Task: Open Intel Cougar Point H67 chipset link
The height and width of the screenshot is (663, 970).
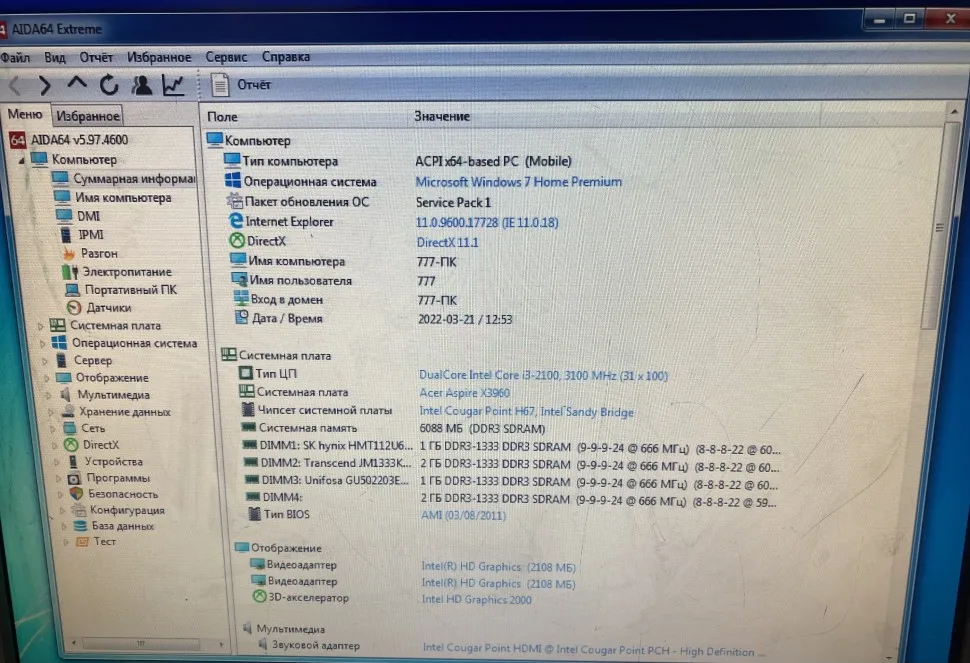Action: point(526,411)
